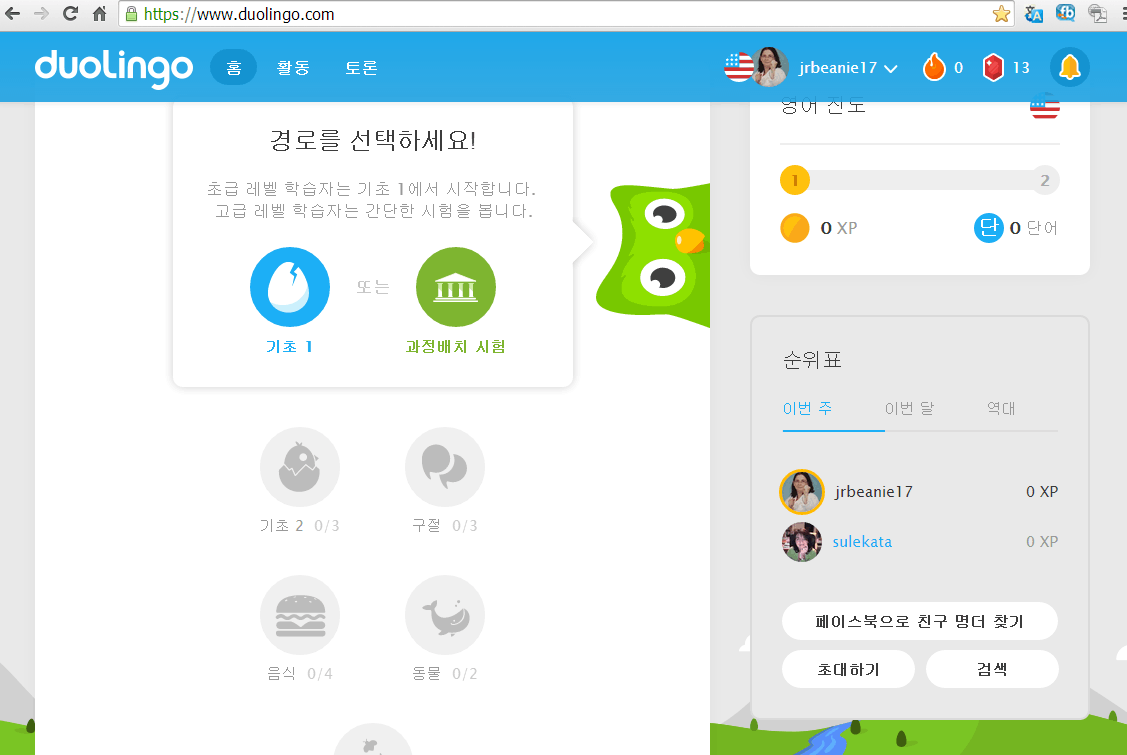Open the fb extension icon
1127x755 pixels.
1065,13
